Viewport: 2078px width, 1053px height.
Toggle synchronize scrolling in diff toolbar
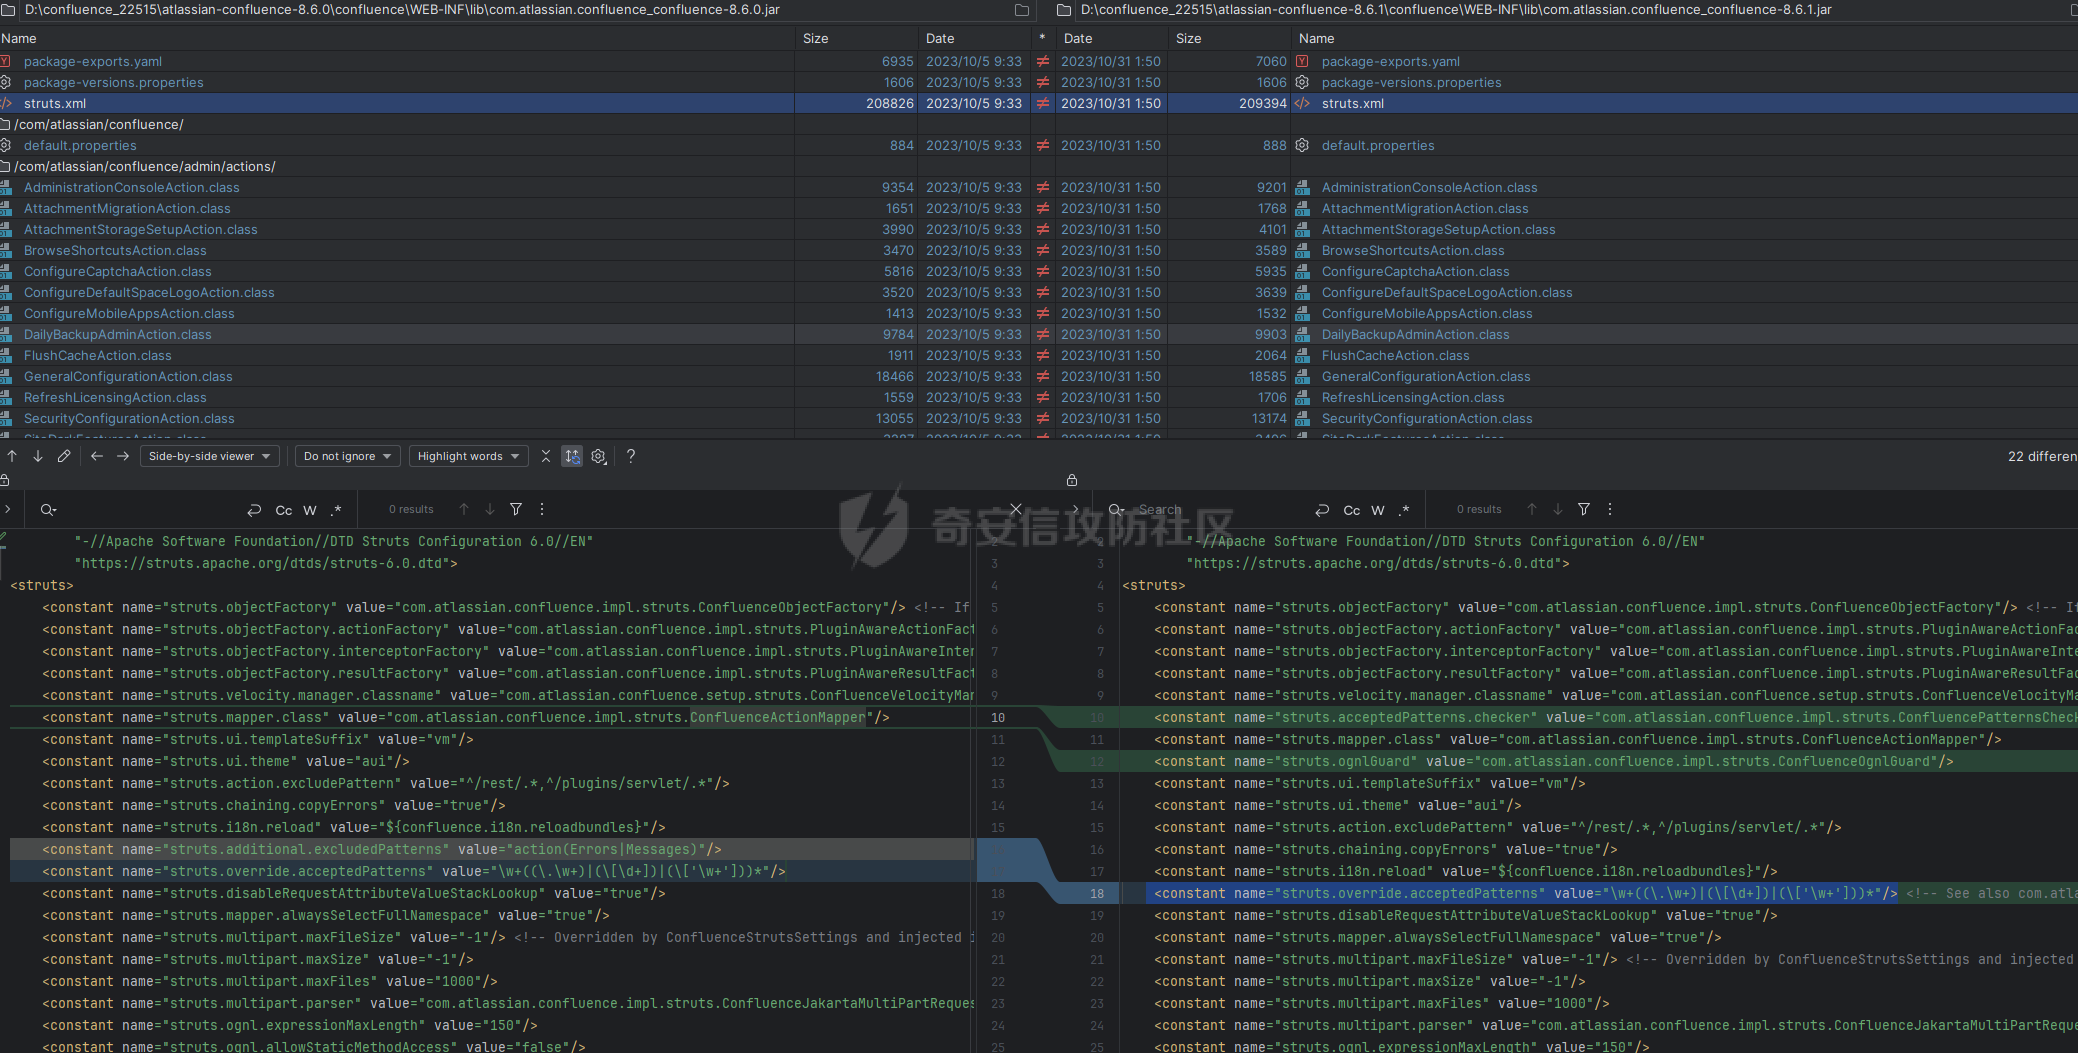(x=572, y=456)
